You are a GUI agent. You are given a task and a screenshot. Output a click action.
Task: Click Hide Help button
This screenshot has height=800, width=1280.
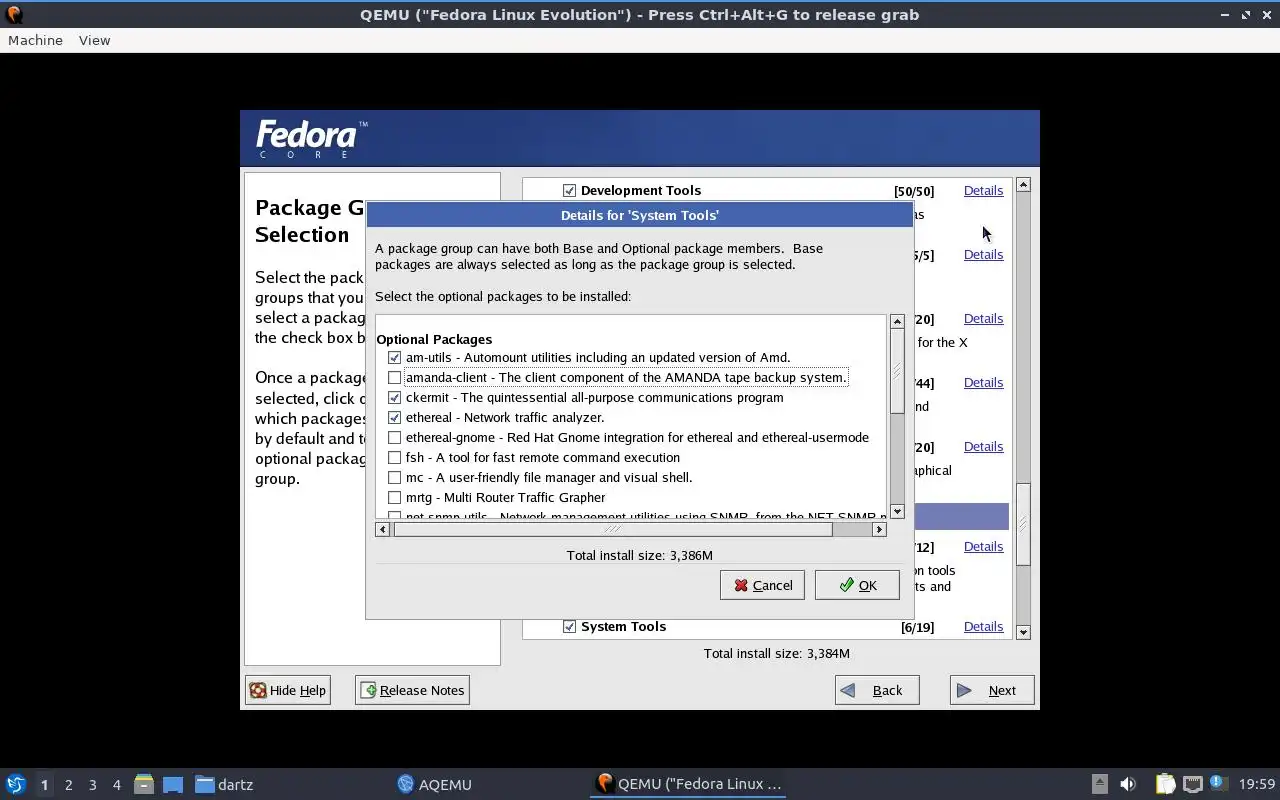[x=288, y=690]
